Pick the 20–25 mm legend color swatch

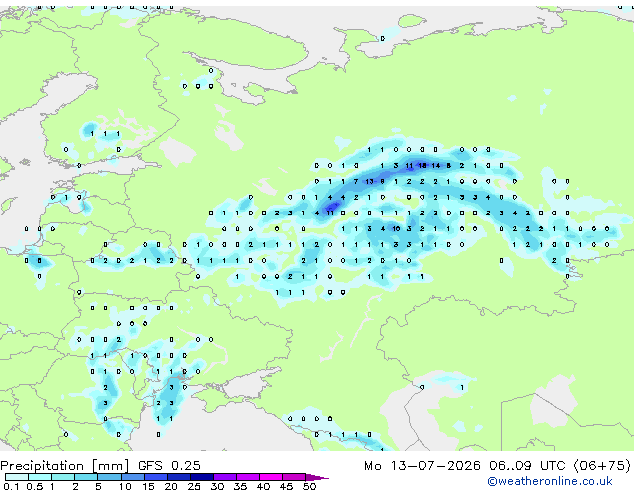pyautogui.click(x=178, y=477)
